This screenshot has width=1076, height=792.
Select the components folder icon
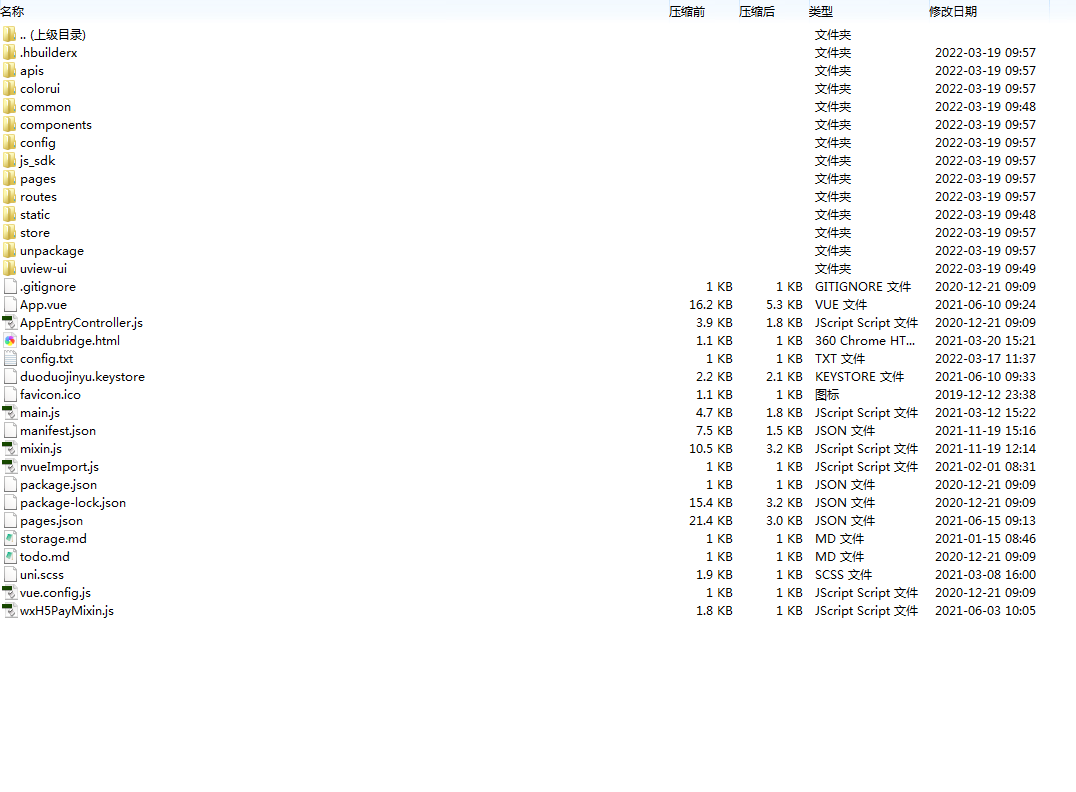[x=10, y=124]
